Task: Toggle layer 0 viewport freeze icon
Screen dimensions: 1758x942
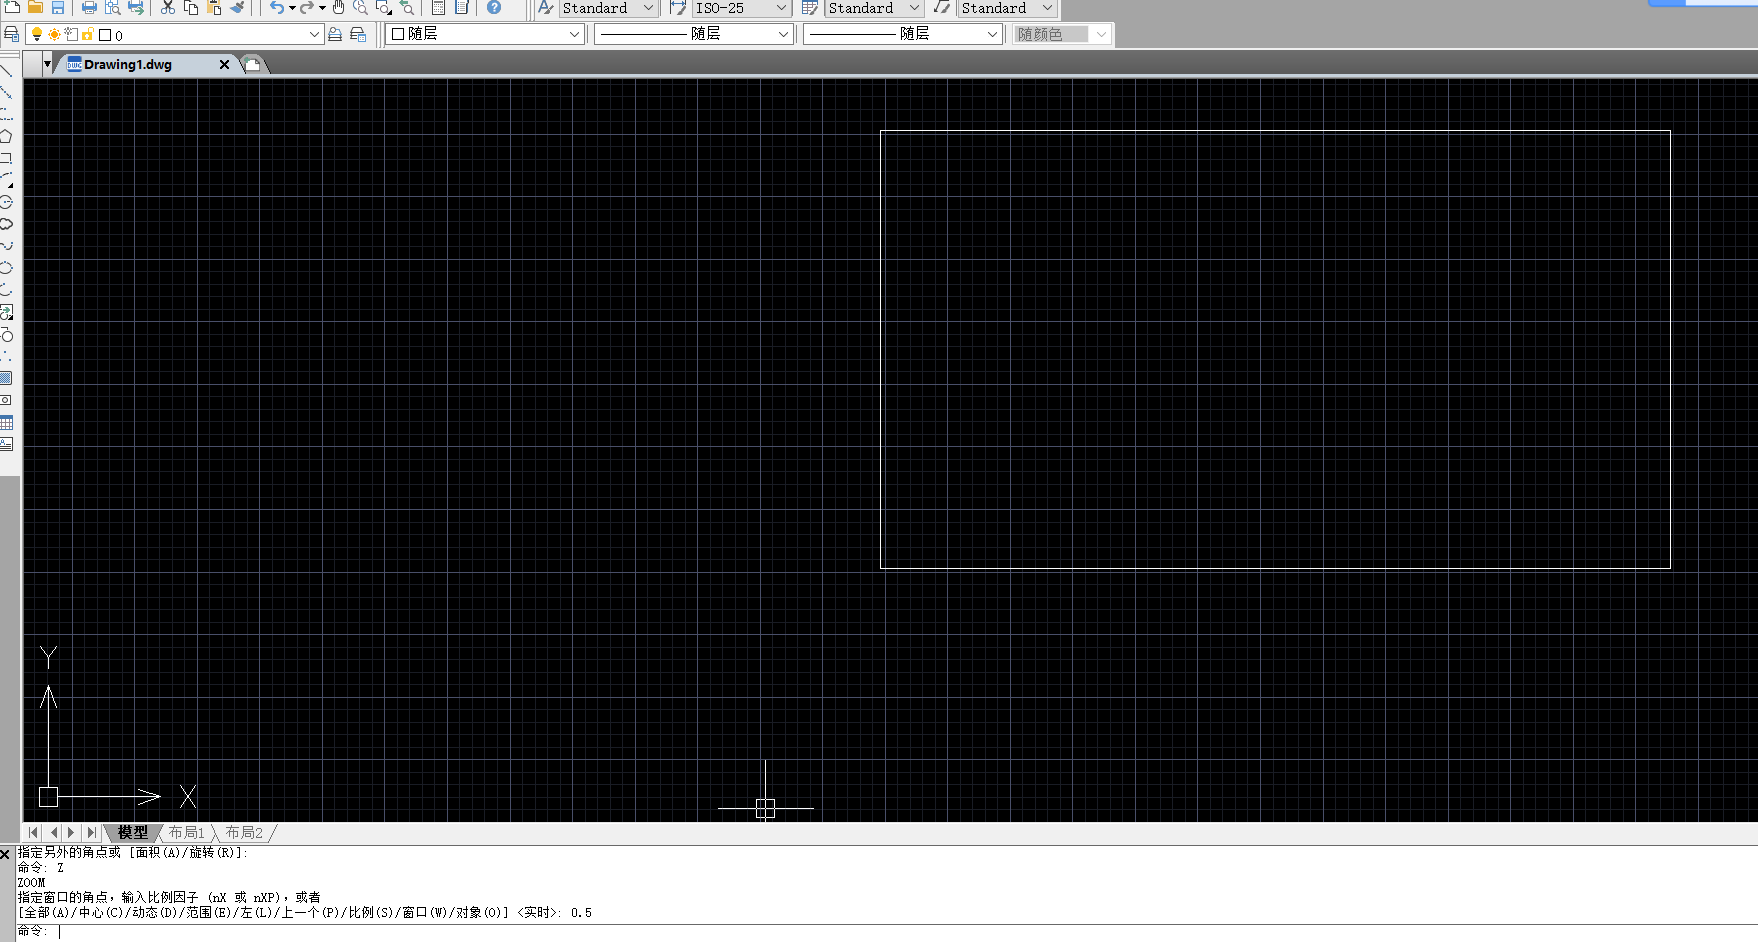Action: coord(71,35)
